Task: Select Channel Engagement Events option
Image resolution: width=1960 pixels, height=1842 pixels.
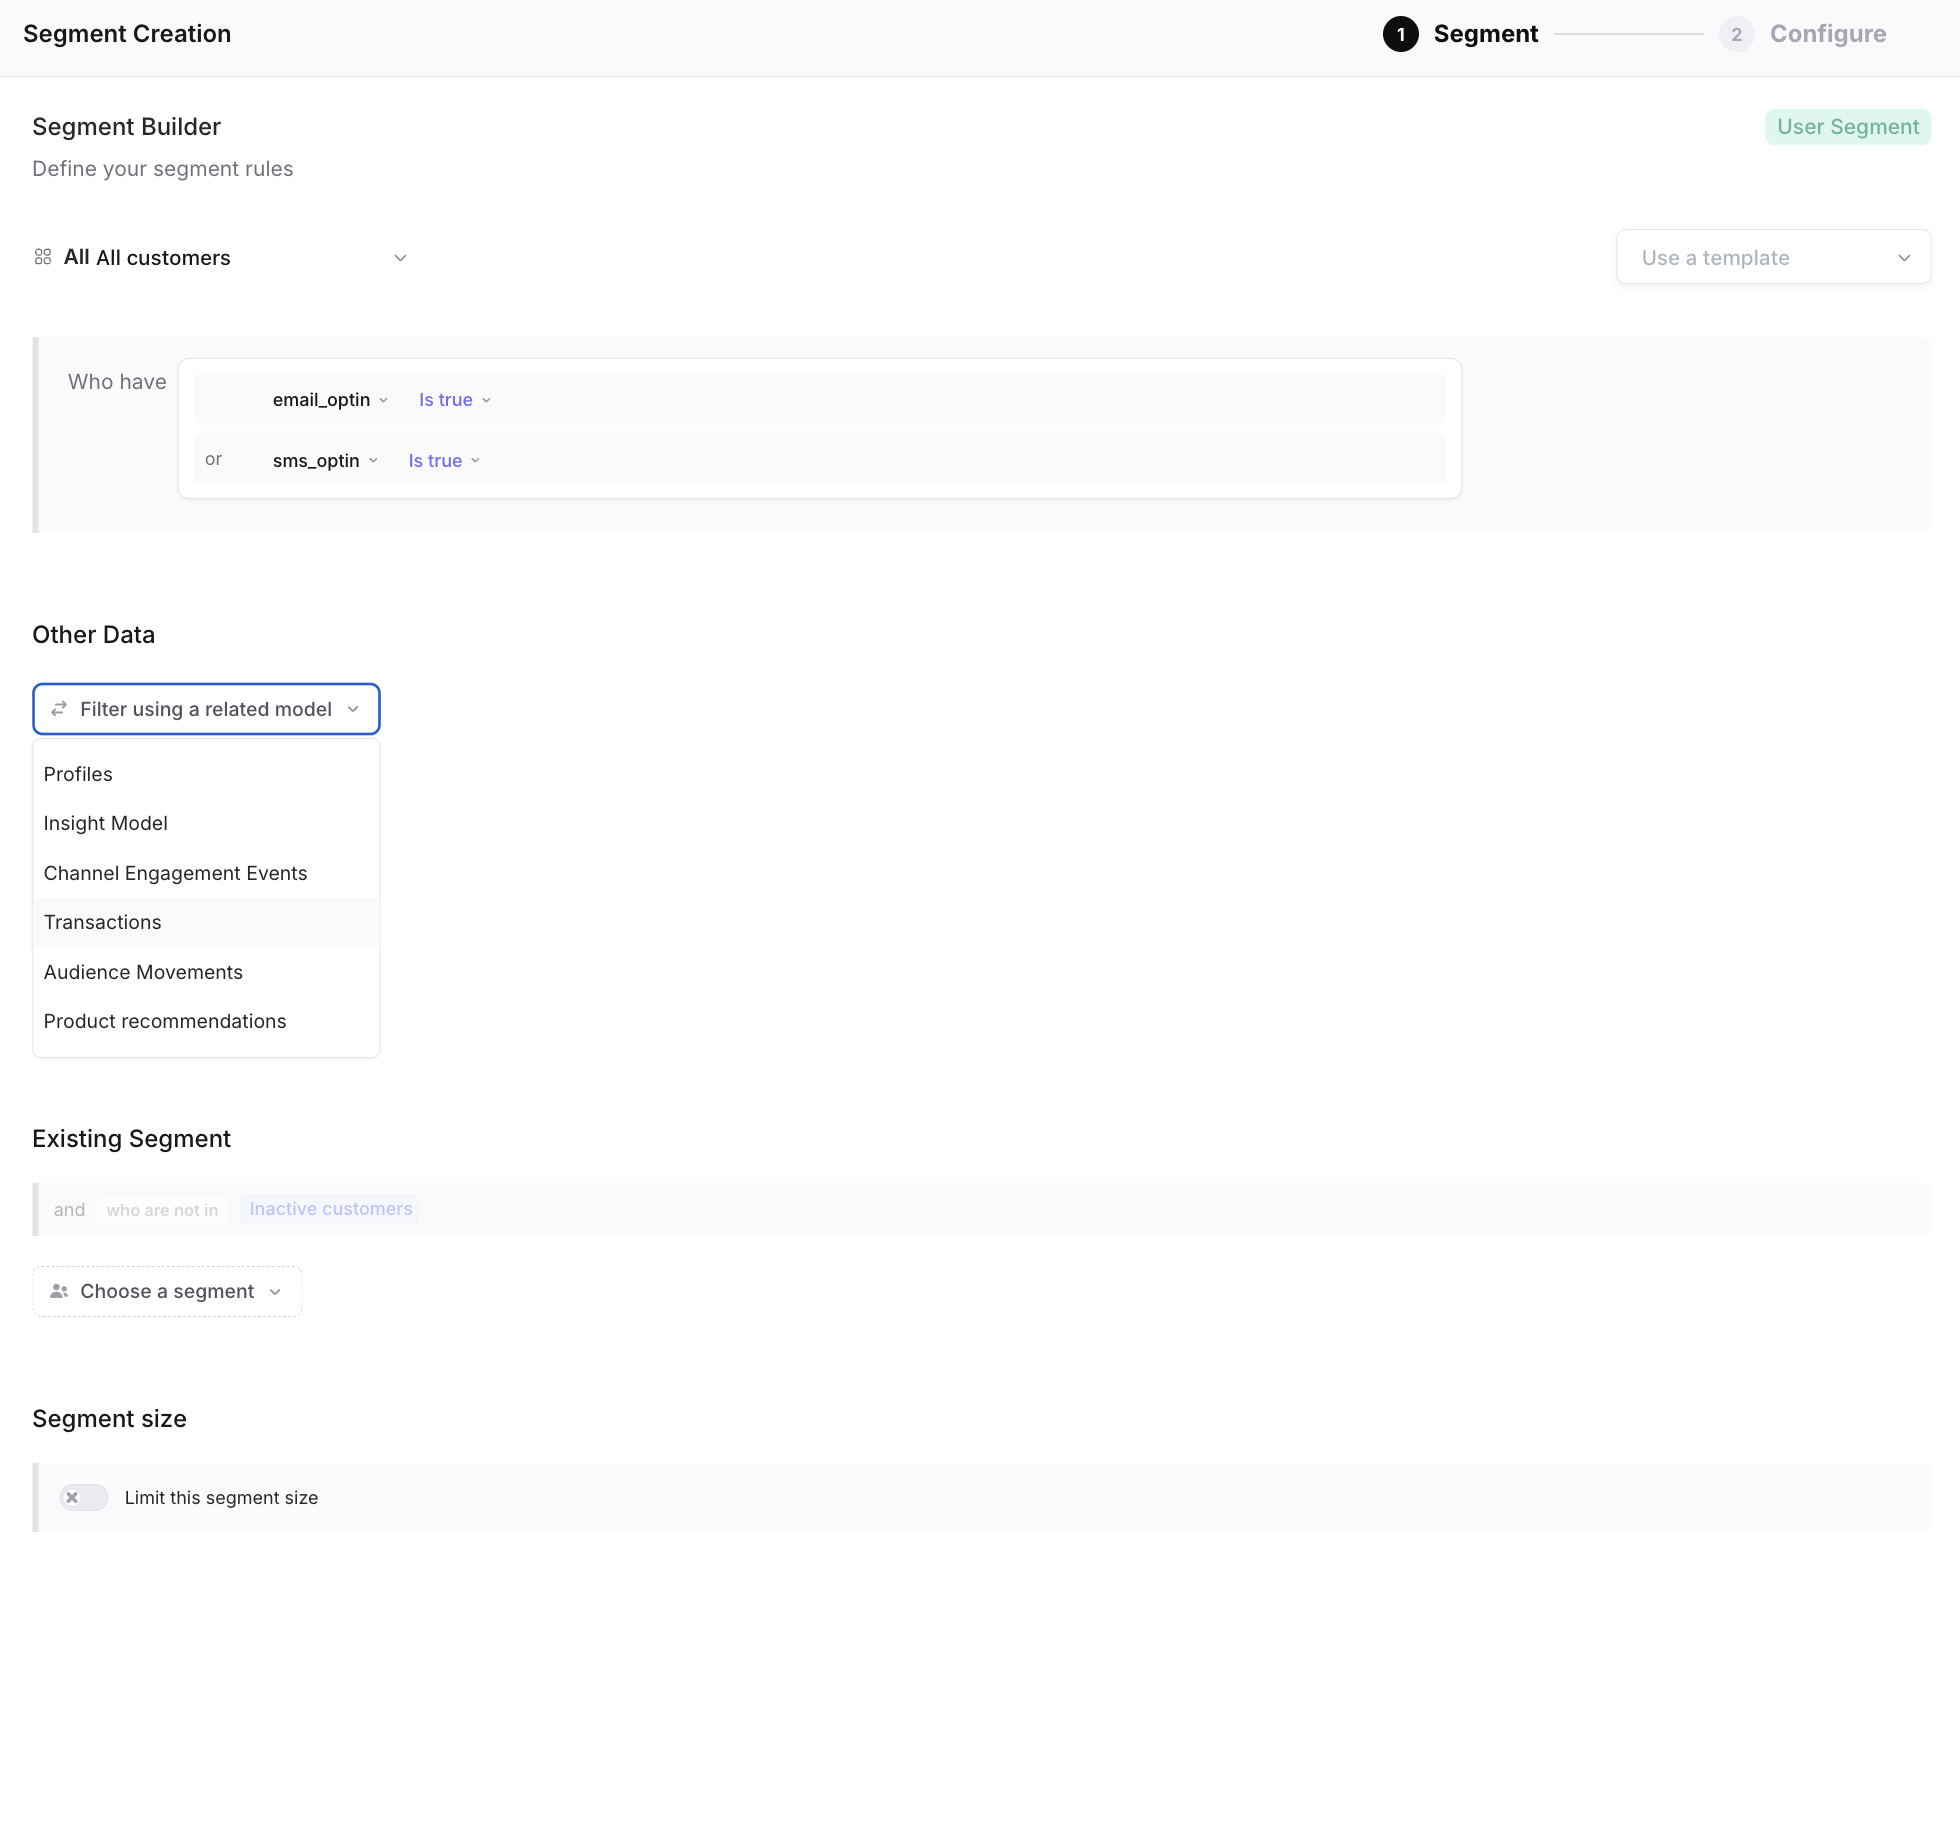Action: point(206,873)
